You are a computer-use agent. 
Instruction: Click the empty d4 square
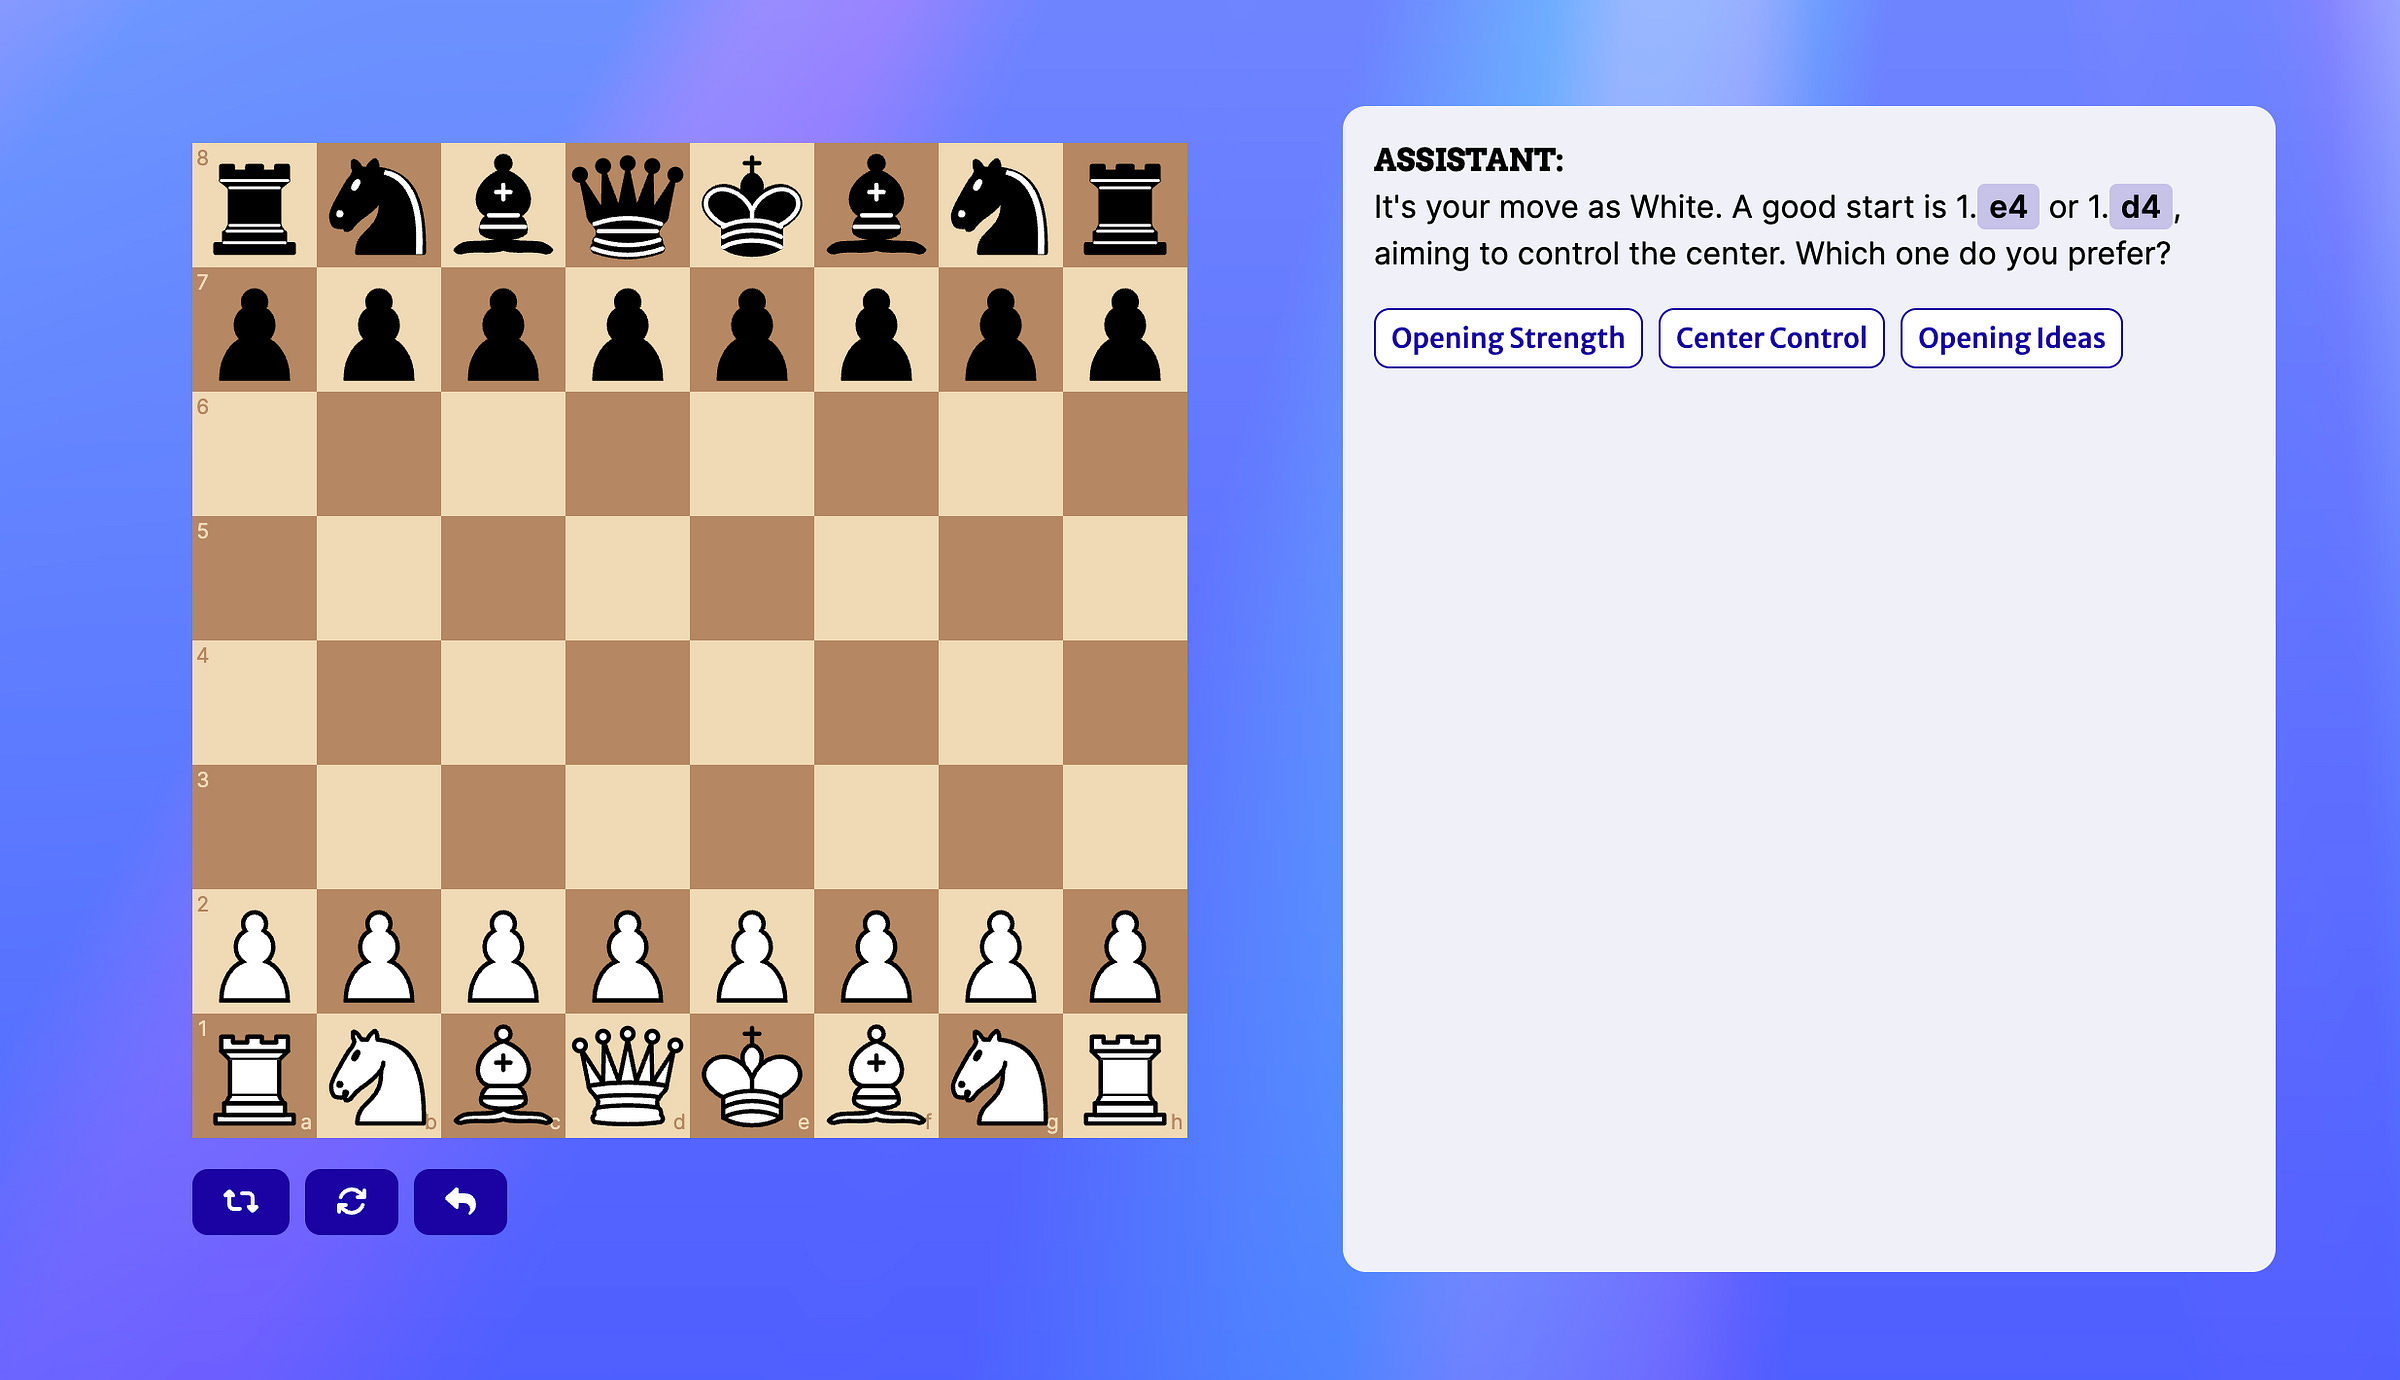tap(627, 703)
